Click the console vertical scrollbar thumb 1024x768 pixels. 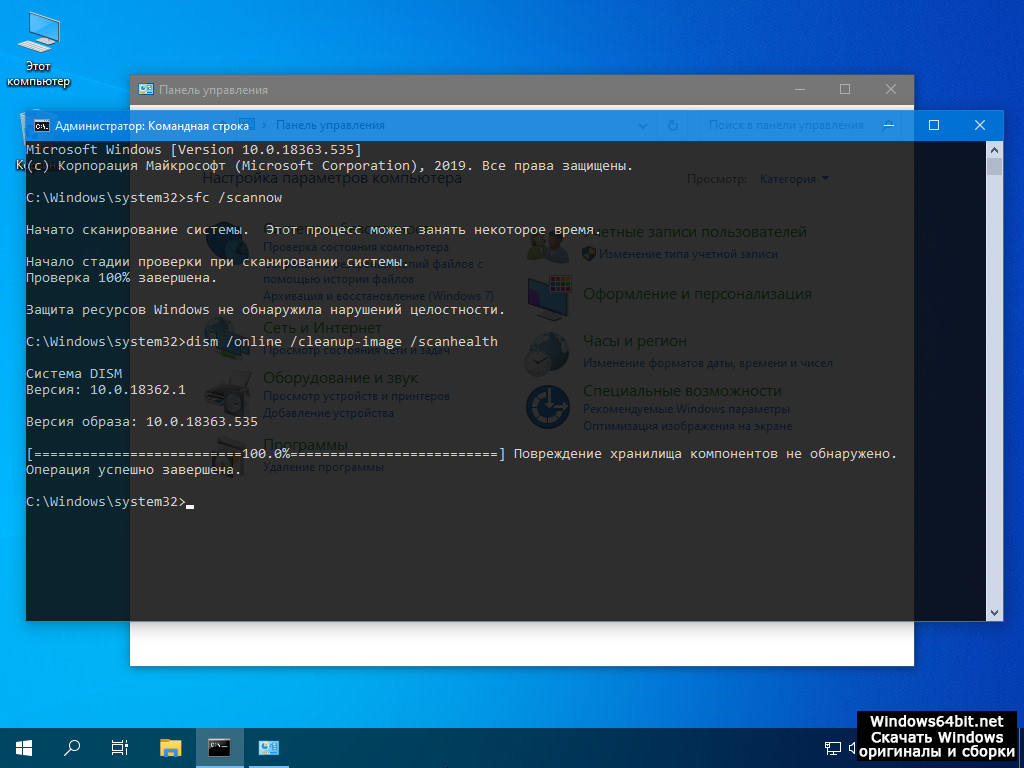point(994,167)
